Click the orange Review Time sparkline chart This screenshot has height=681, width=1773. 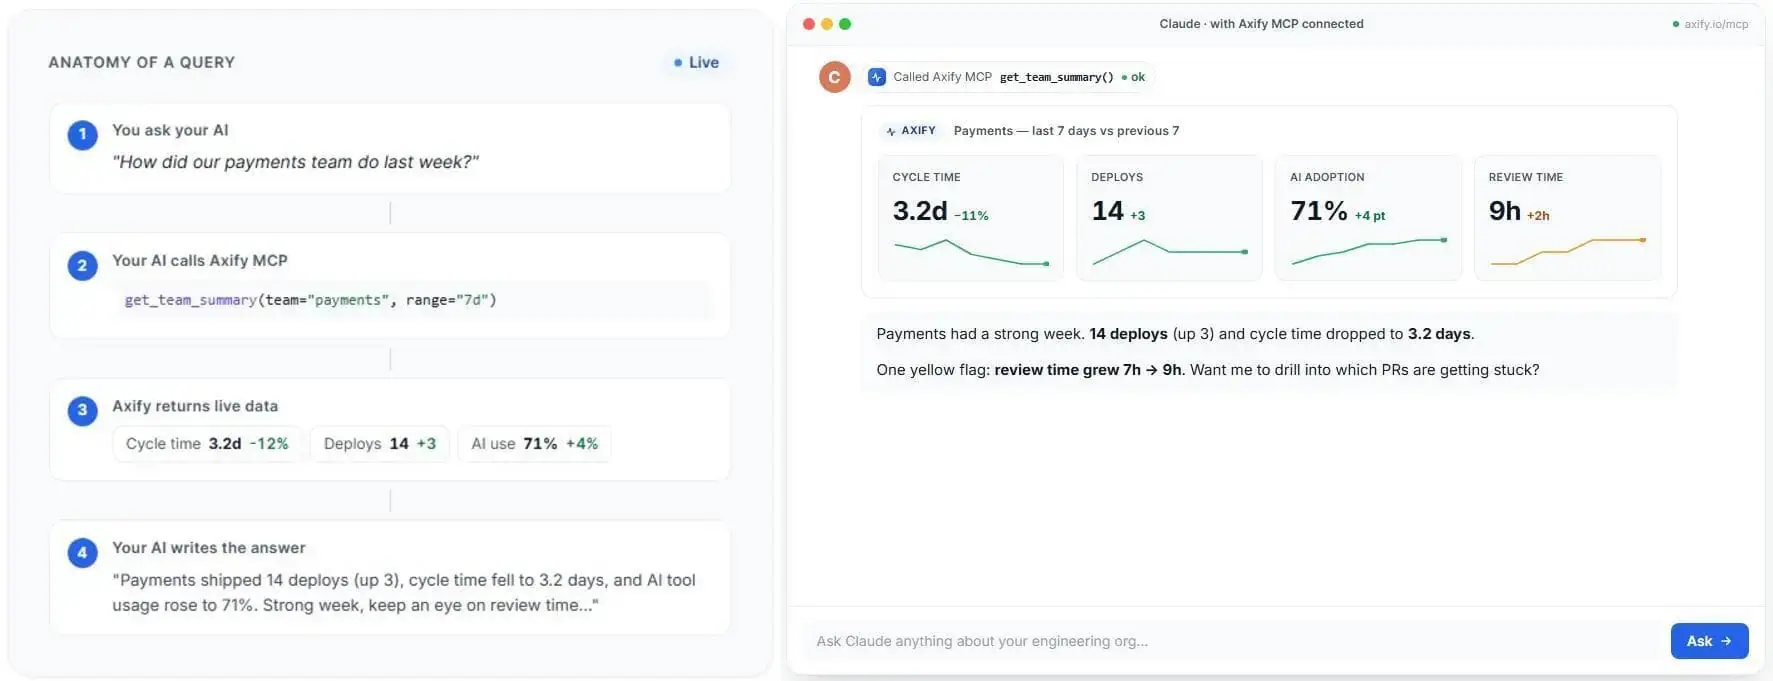click(1568, 252)
